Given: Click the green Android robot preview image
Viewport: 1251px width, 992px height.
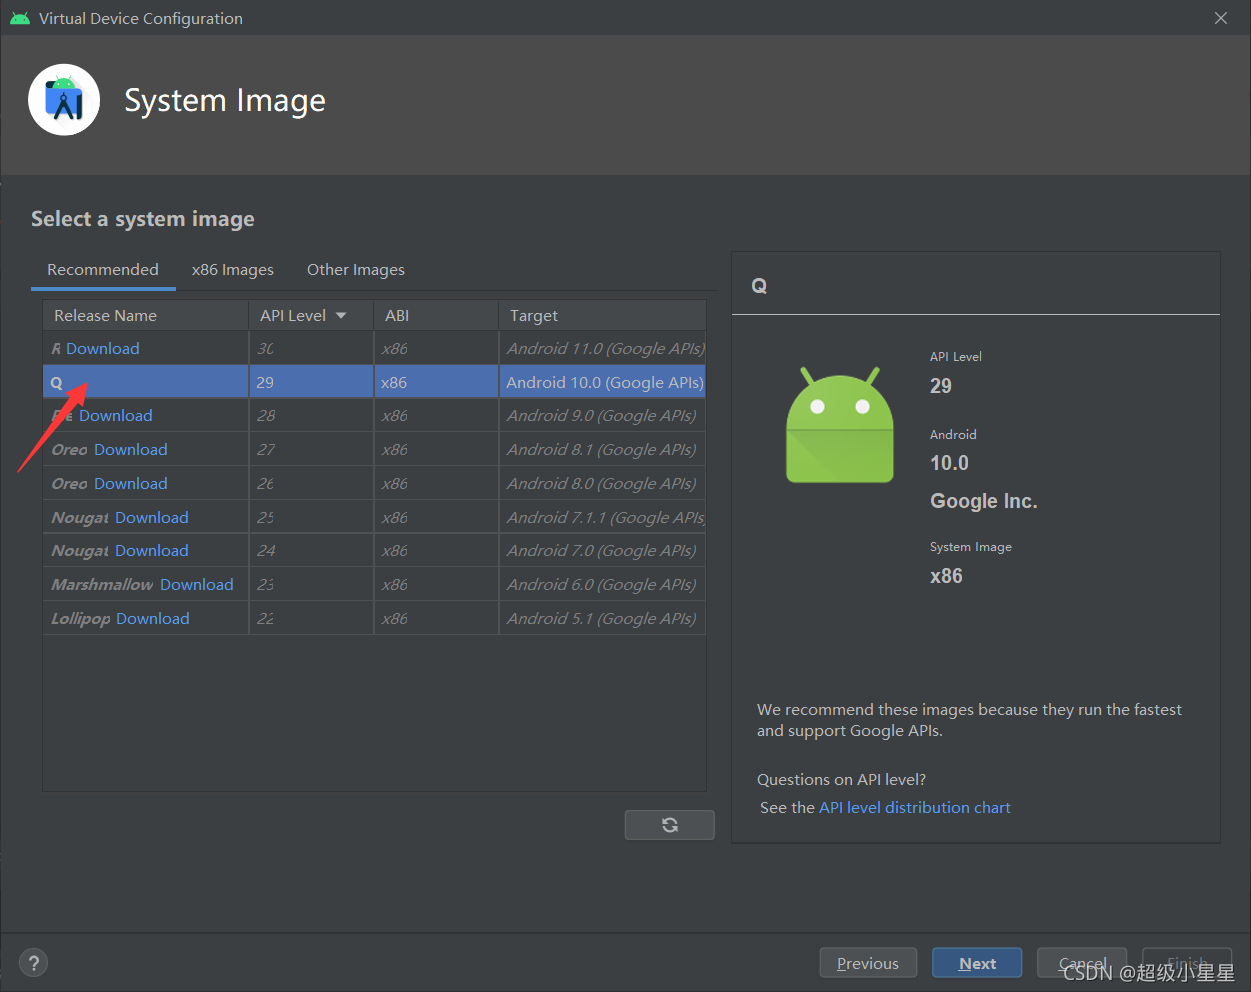Looking at the screenshot, I should click(840, 425).
